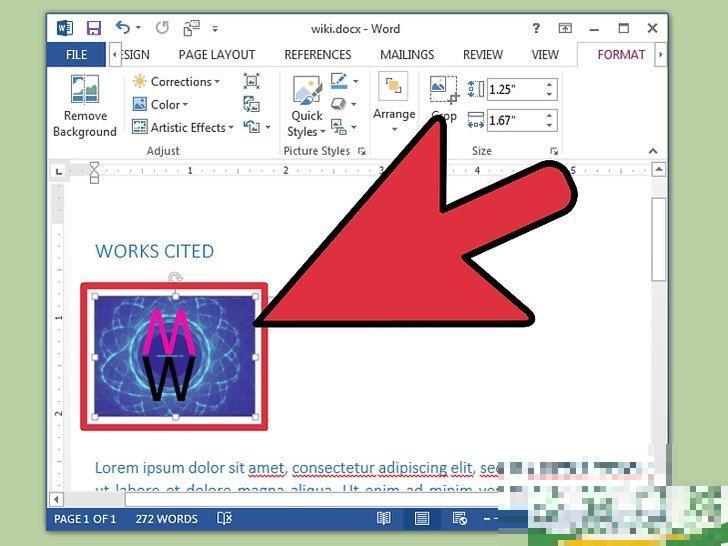
Task: Click the proofing errors icon in status bar
Action: (225, 519)
